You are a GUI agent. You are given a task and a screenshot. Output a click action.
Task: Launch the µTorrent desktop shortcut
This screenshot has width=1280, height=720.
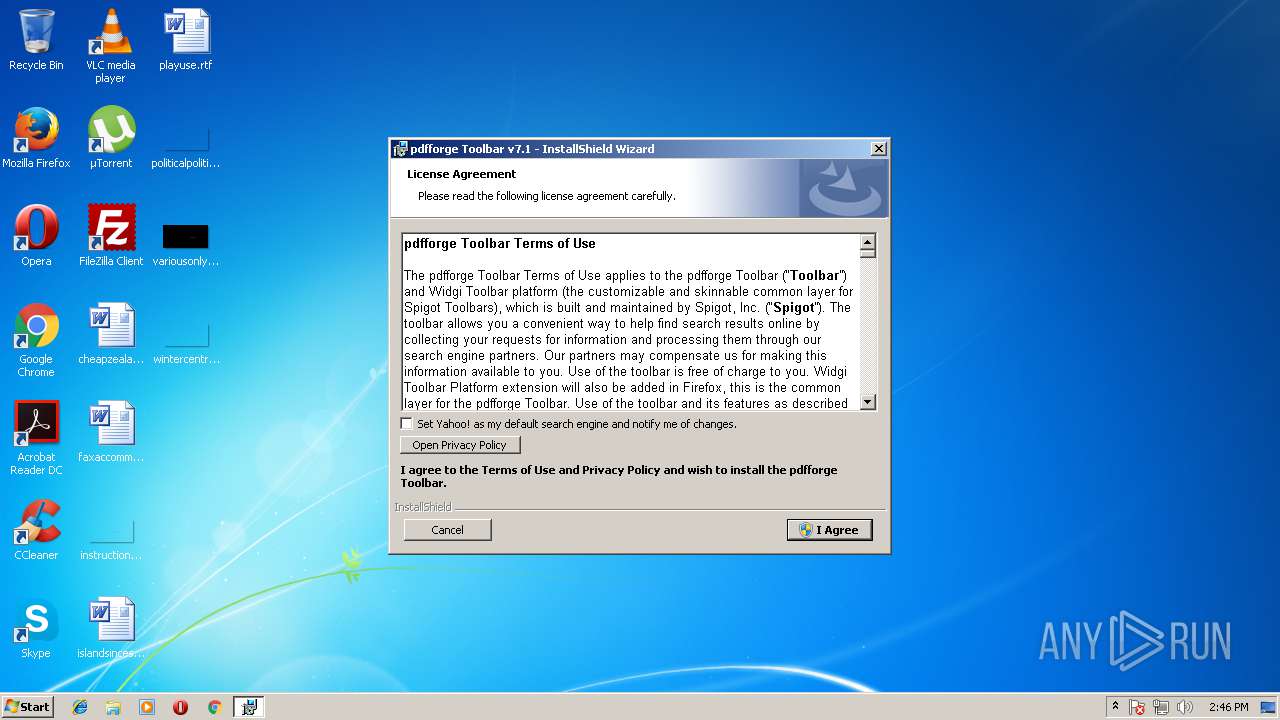click(x=111, y=138)
